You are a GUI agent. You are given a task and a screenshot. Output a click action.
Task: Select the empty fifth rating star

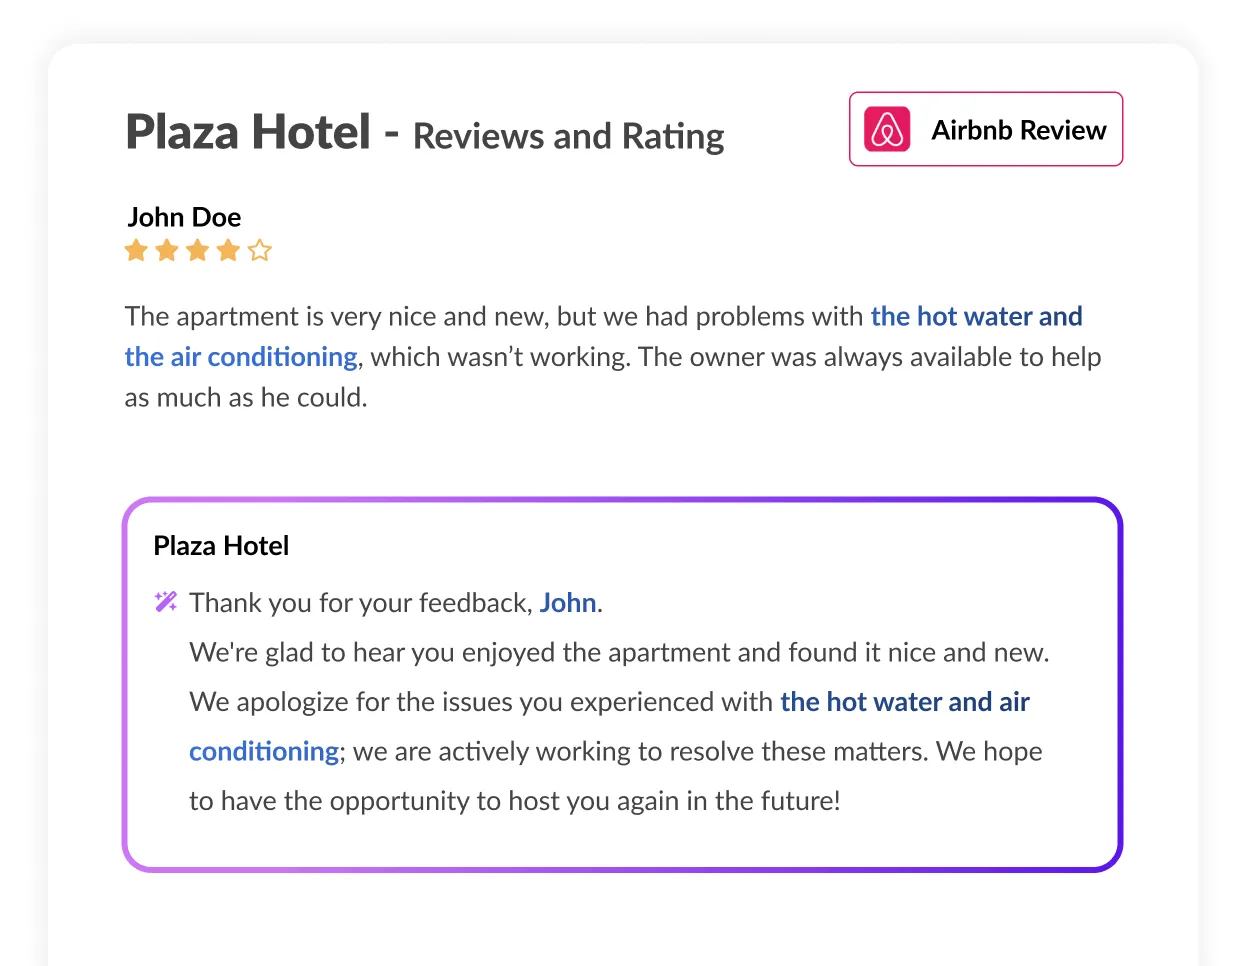point(260,250)
